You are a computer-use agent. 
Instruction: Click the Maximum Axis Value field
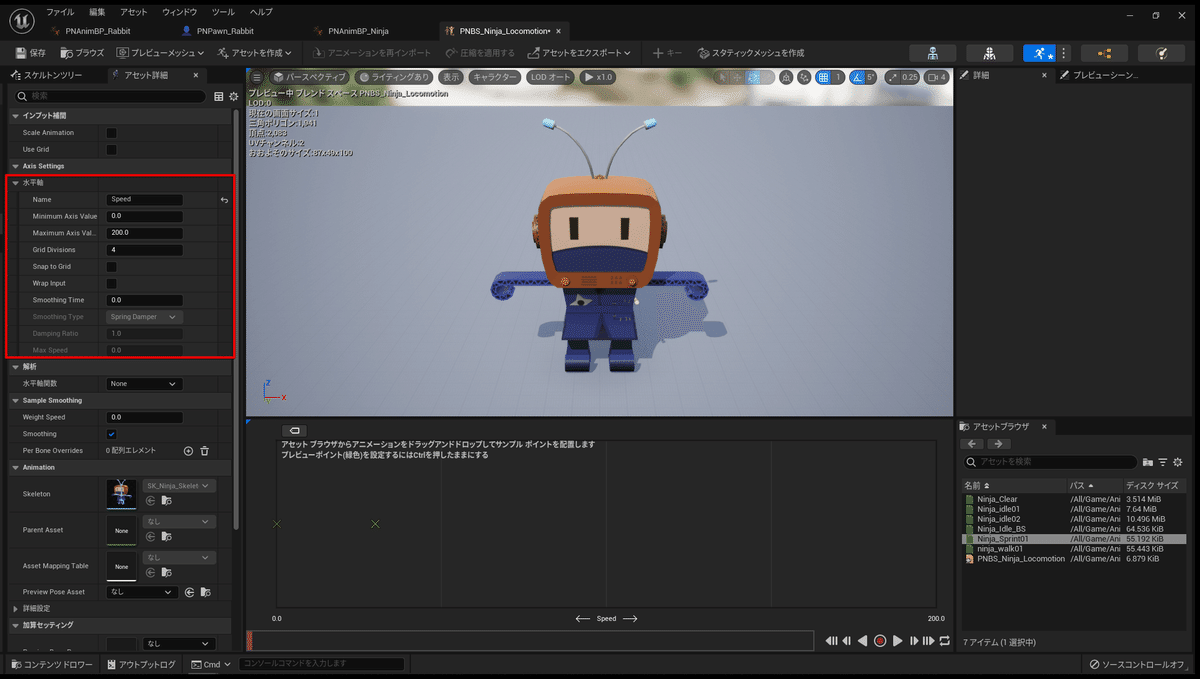[145, 233]
